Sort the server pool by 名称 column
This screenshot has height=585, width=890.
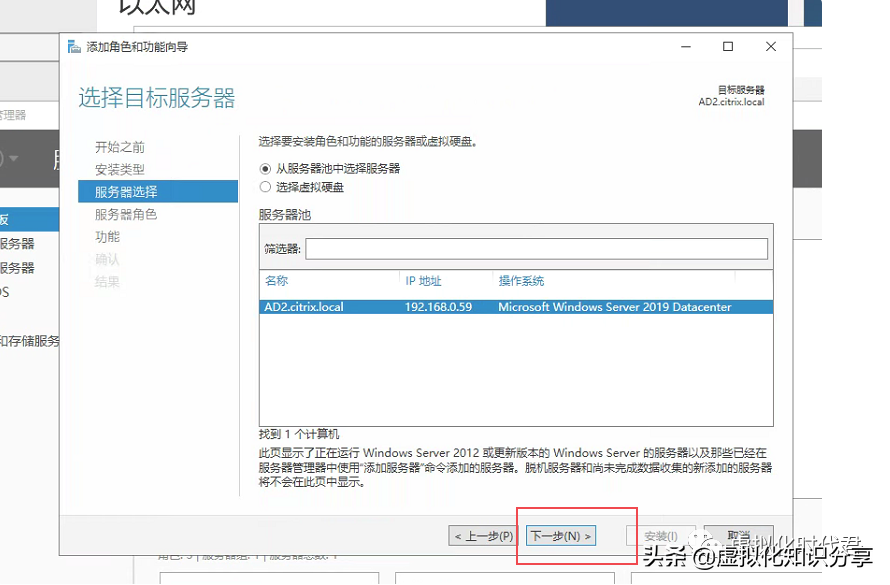click(276, 280)
